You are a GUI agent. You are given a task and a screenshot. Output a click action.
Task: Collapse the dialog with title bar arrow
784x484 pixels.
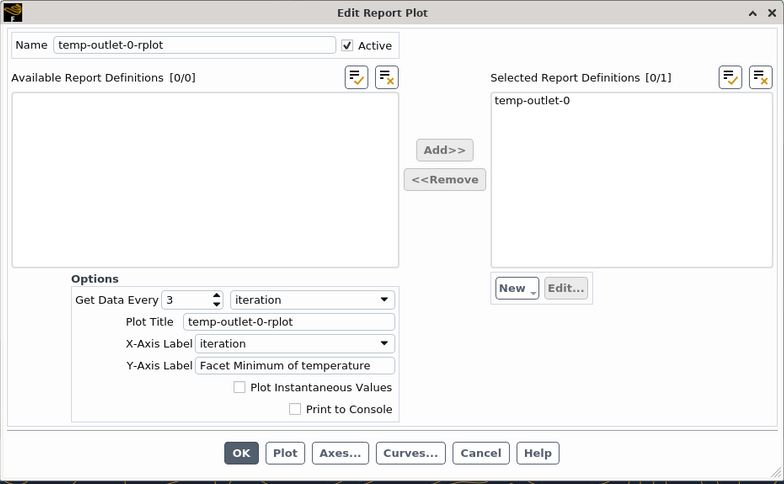pyautogui.click(x=751, y=13)
